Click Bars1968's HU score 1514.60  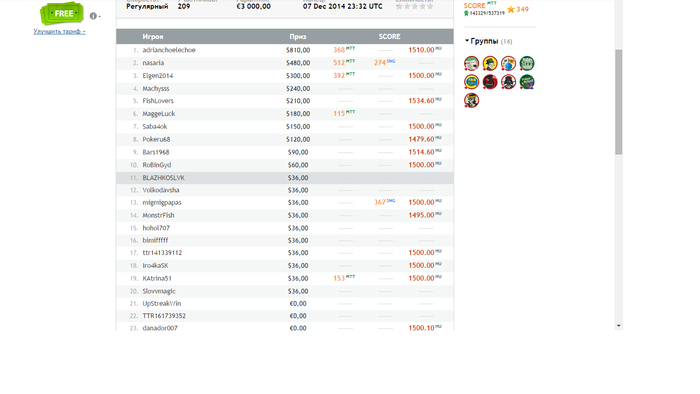[425, 152]
